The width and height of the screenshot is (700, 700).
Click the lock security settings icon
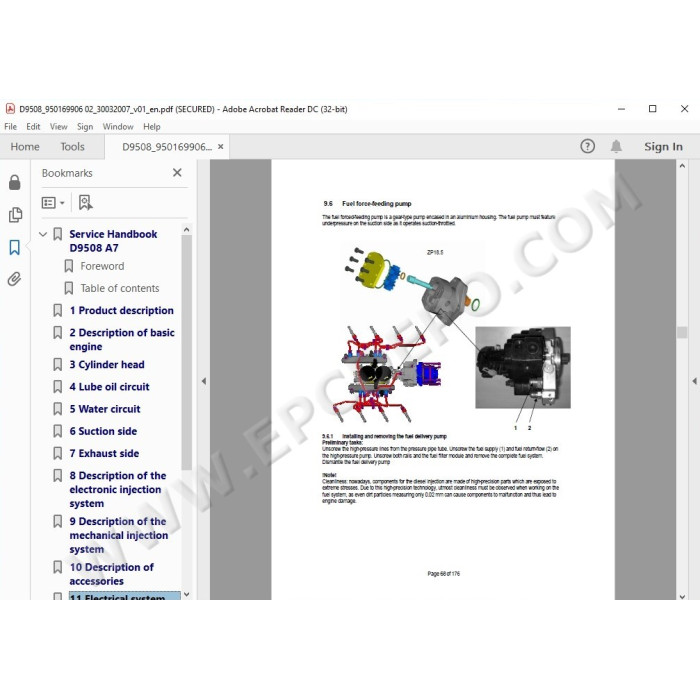(15, 182)
